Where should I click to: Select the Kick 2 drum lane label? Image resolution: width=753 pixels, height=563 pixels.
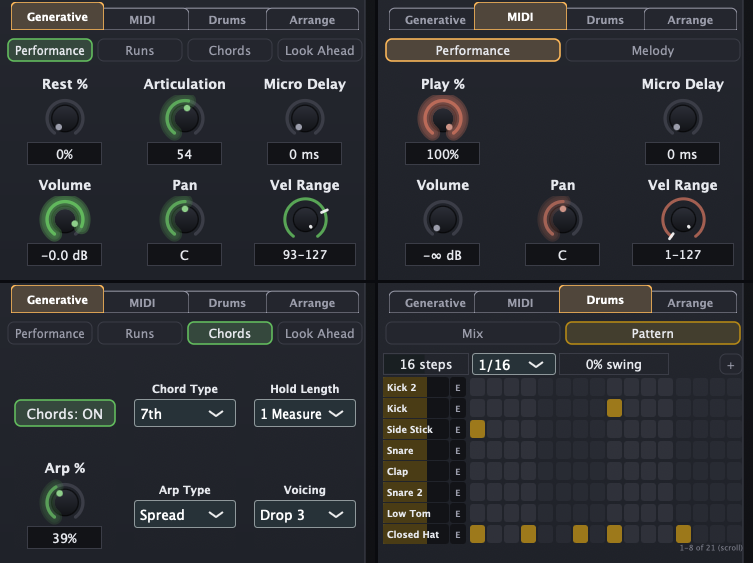click(416, 388)
